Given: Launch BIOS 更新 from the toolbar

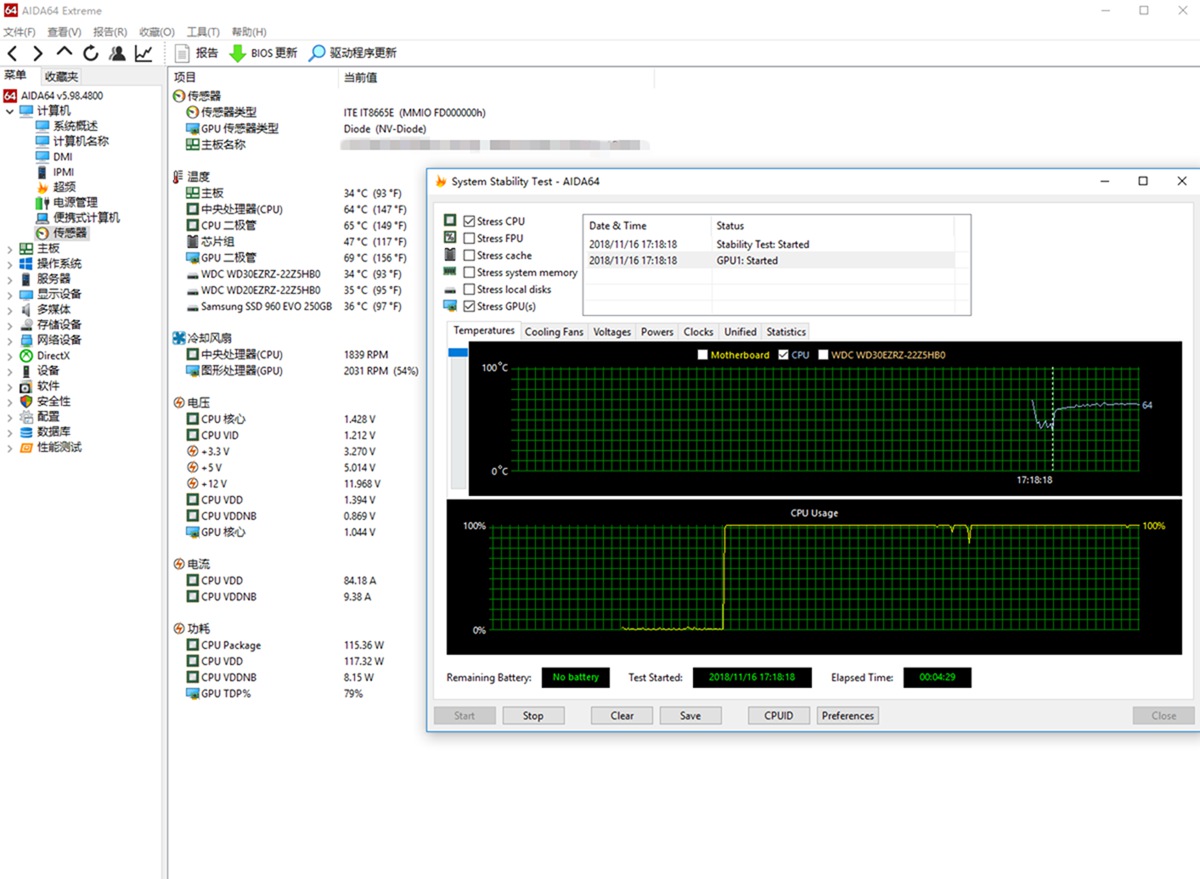Looking at the screenshot, I should tap(264, 53).
